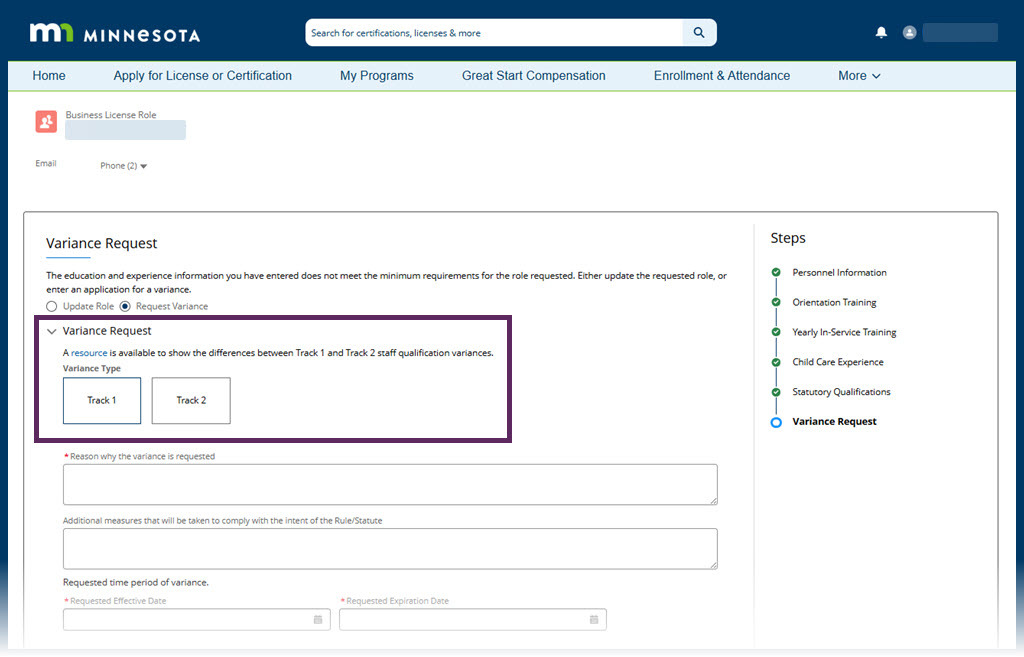
Task: Click the Email label
Action: [46, 163]
